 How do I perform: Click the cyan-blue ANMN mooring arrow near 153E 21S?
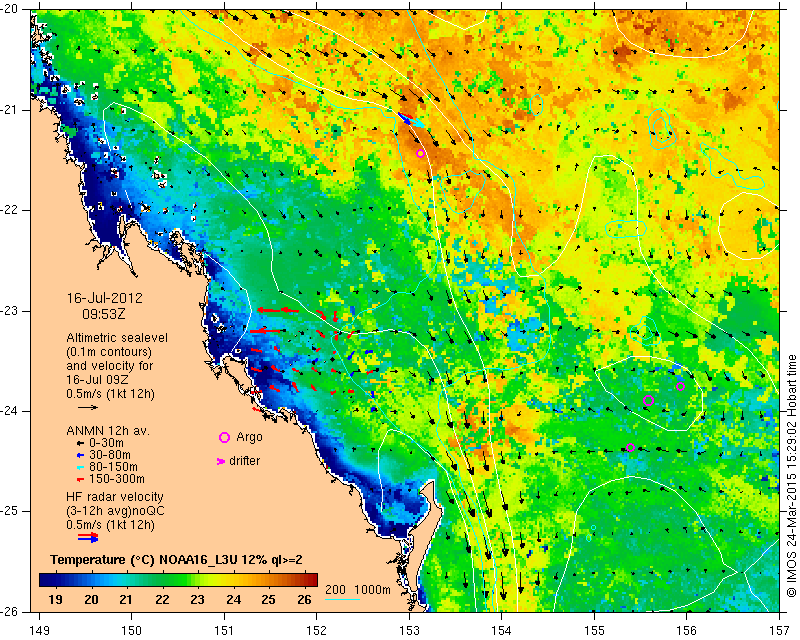coord(411,120)
